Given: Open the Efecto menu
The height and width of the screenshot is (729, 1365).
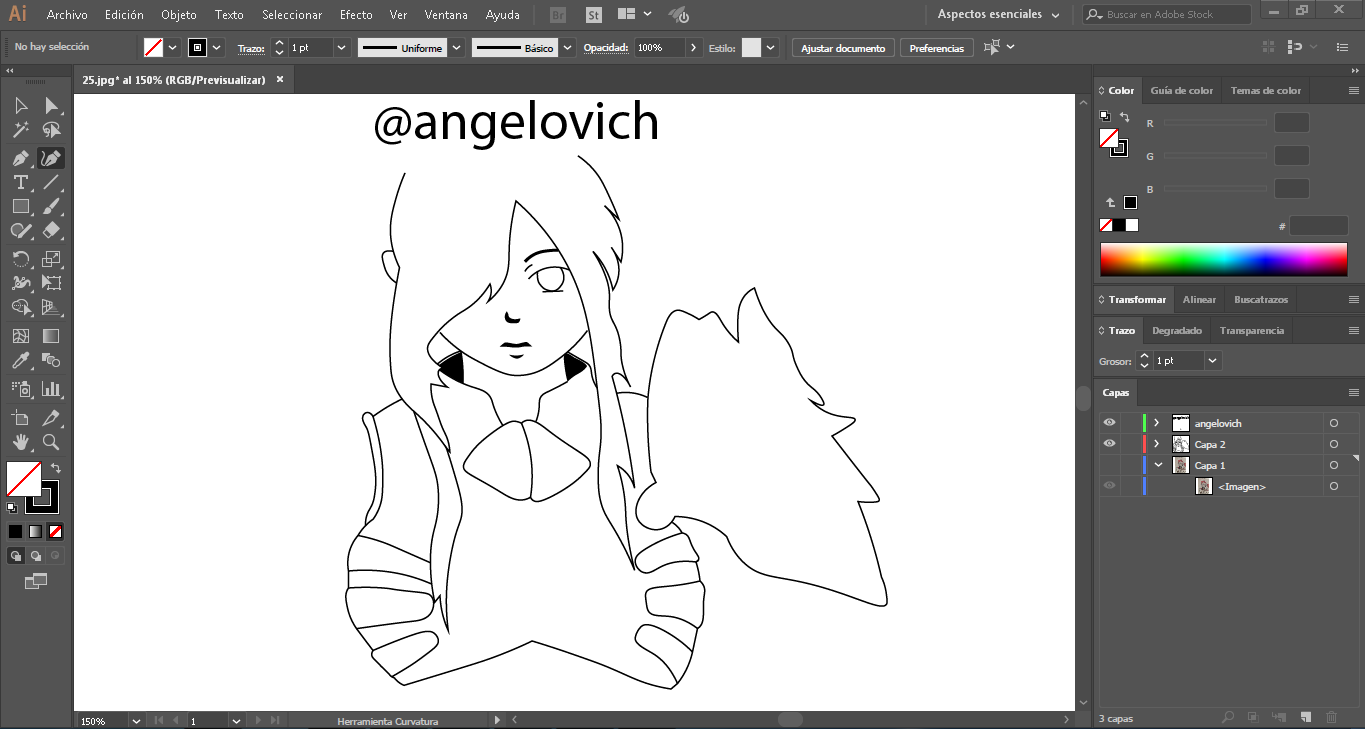Looking at the screenshot, I should tap(356, 15).
